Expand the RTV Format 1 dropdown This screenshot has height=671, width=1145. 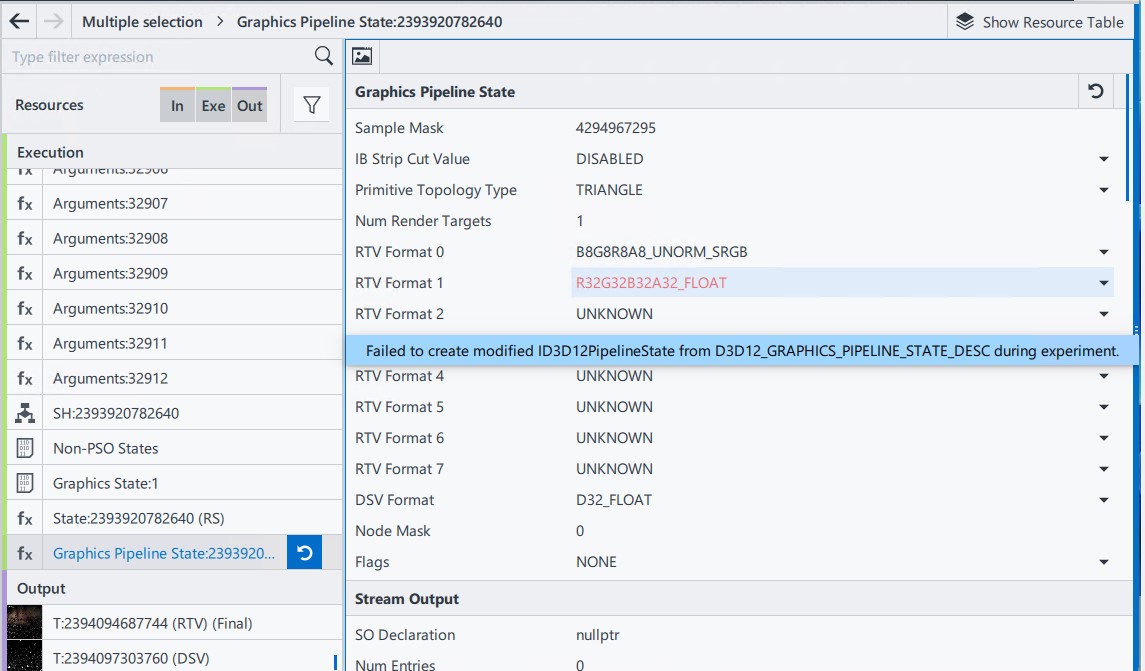click(1104, 283)
